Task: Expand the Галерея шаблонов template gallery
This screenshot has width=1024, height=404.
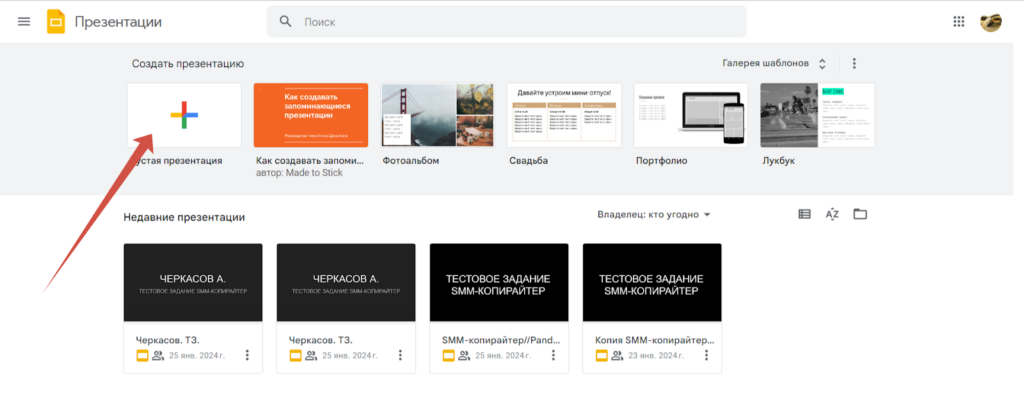Action: coord(775,63)
